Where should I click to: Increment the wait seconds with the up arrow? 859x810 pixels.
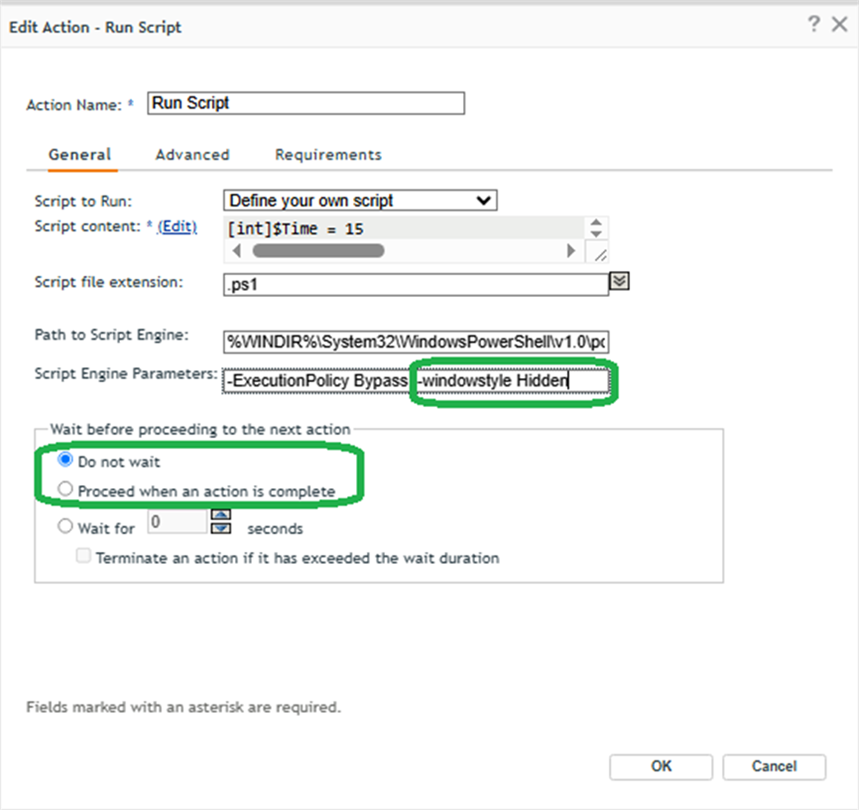click(222, 515)
